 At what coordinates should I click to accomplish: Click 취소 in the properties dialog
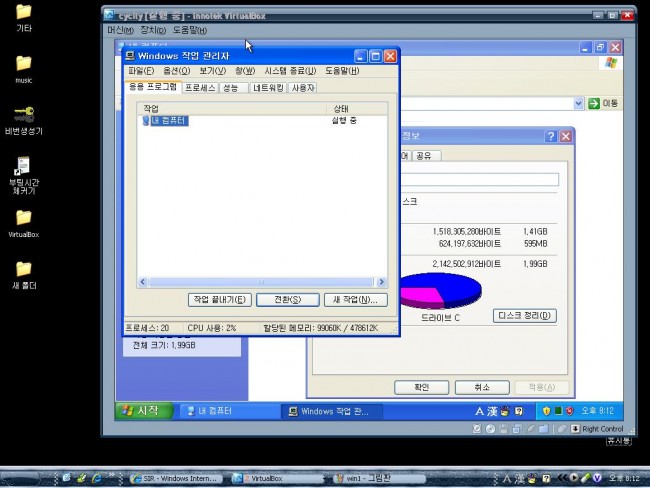coord(482,387)
